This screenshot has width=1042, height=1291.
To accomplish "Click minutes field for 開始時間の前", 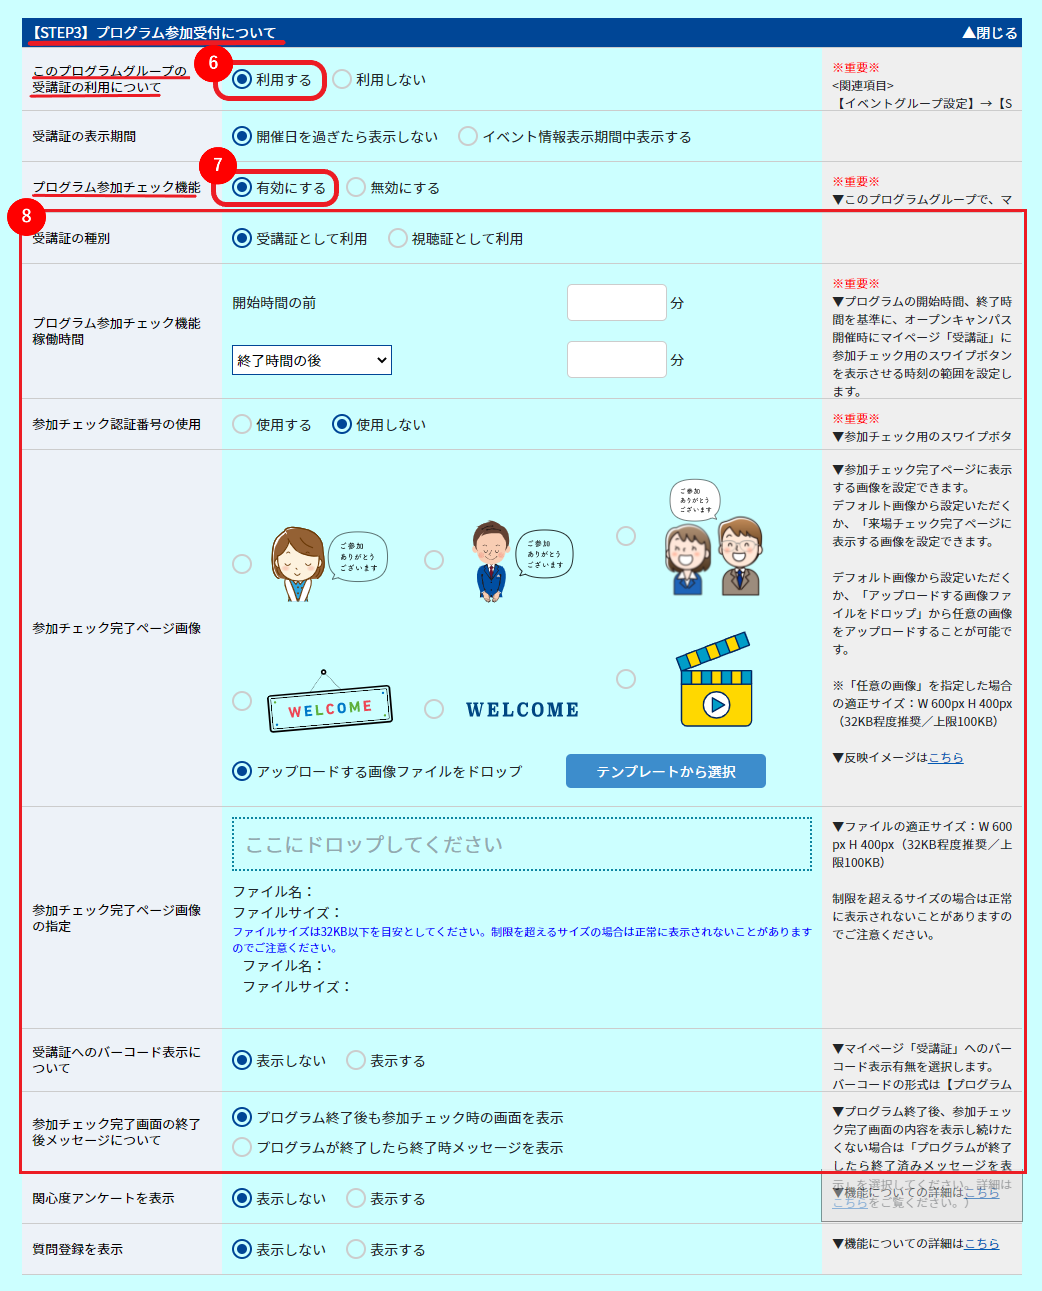I will click(x=617, y=302).
